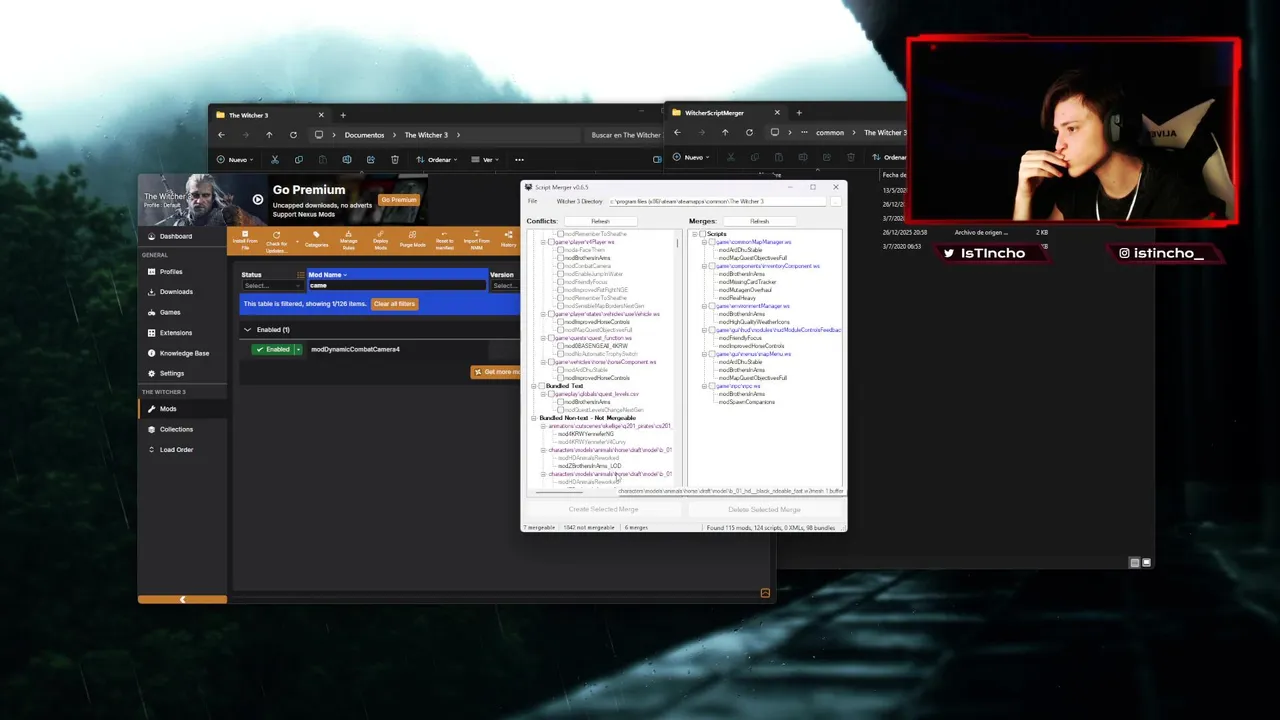
Task: Check the inventoryComponent.ws merge checkbox
Action: tap(711, 266)
